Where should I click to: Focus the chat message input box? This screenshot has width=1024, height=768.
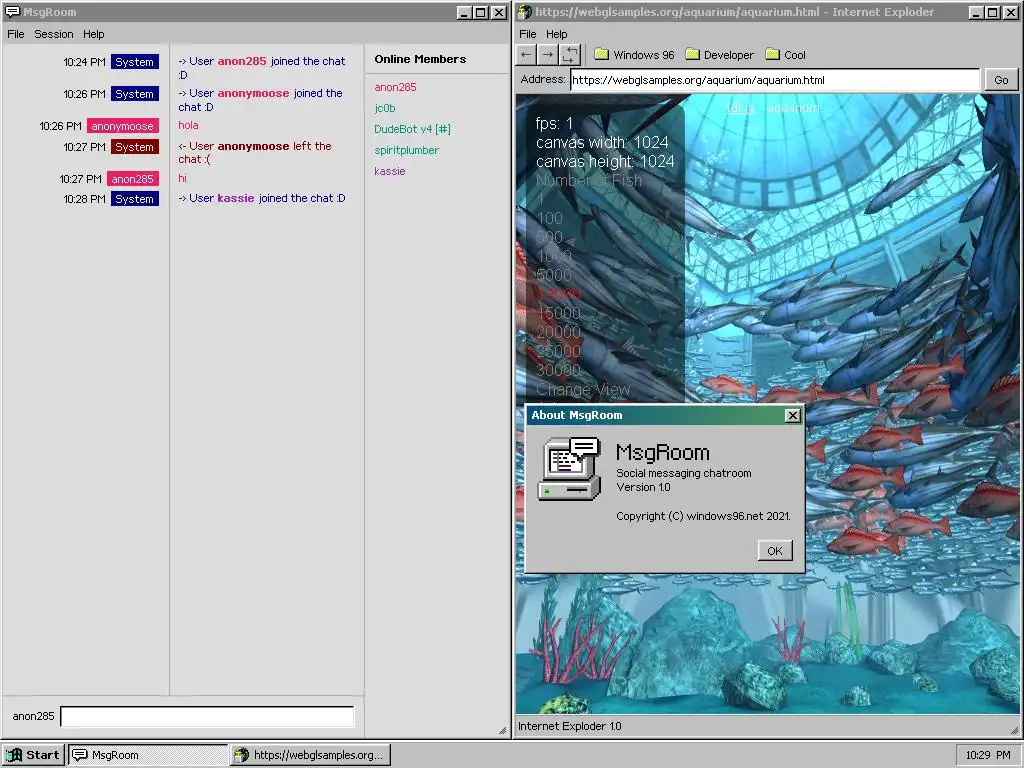pyautogui.click(x=207, y=716)
